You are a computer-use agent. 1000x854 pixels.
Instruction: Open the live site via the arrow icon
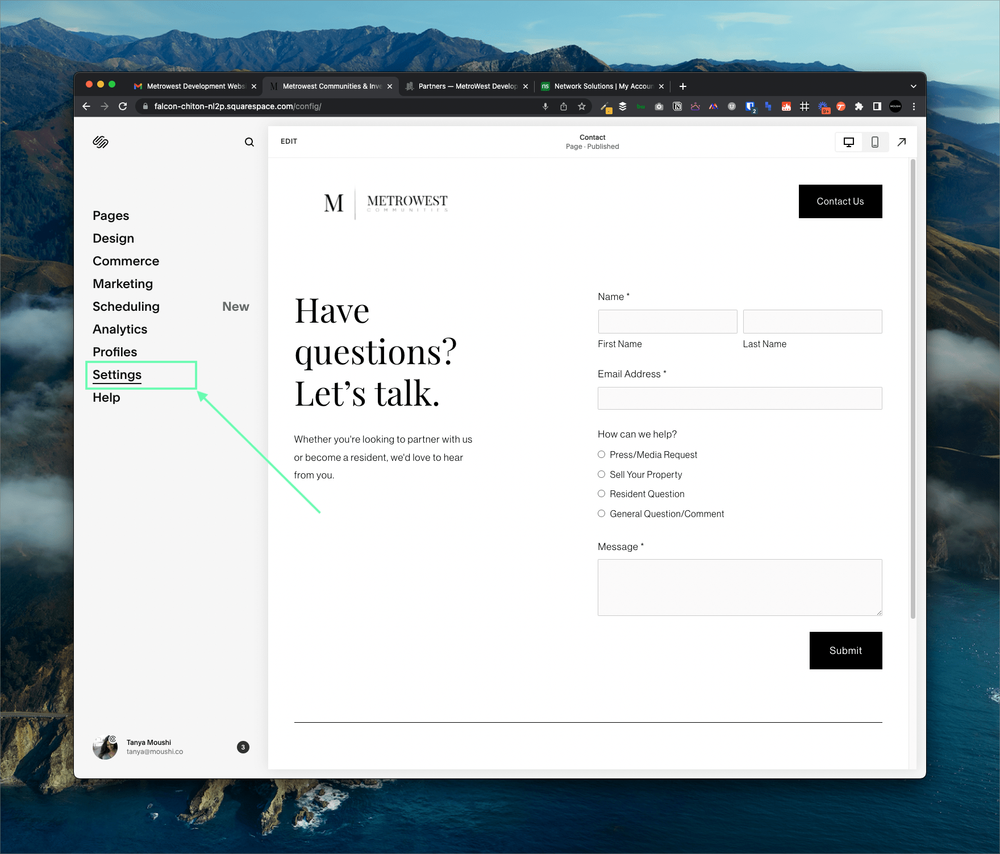tap(902, 142)
